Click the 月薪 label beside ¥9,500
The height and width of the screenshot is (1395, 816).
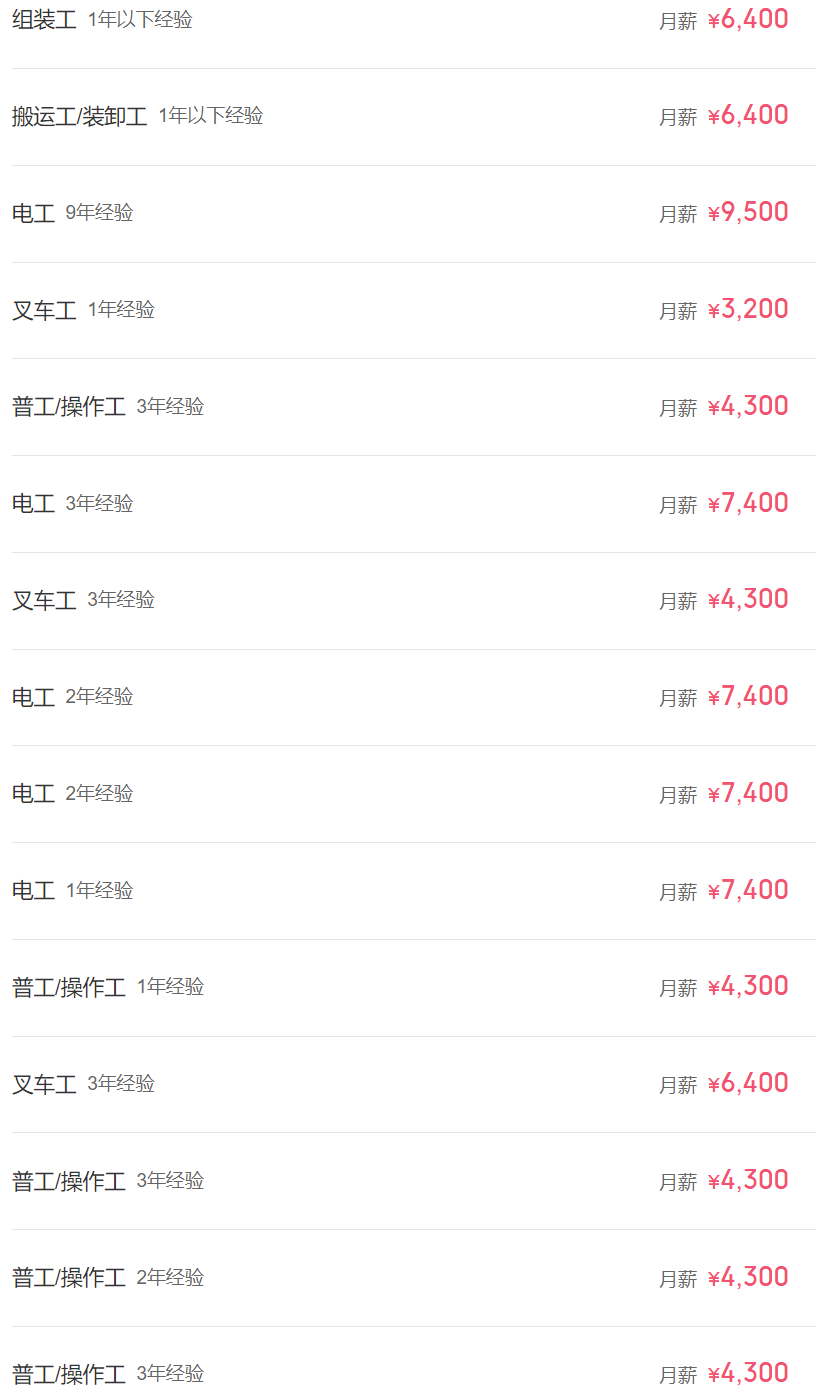(x=677, y=214)
